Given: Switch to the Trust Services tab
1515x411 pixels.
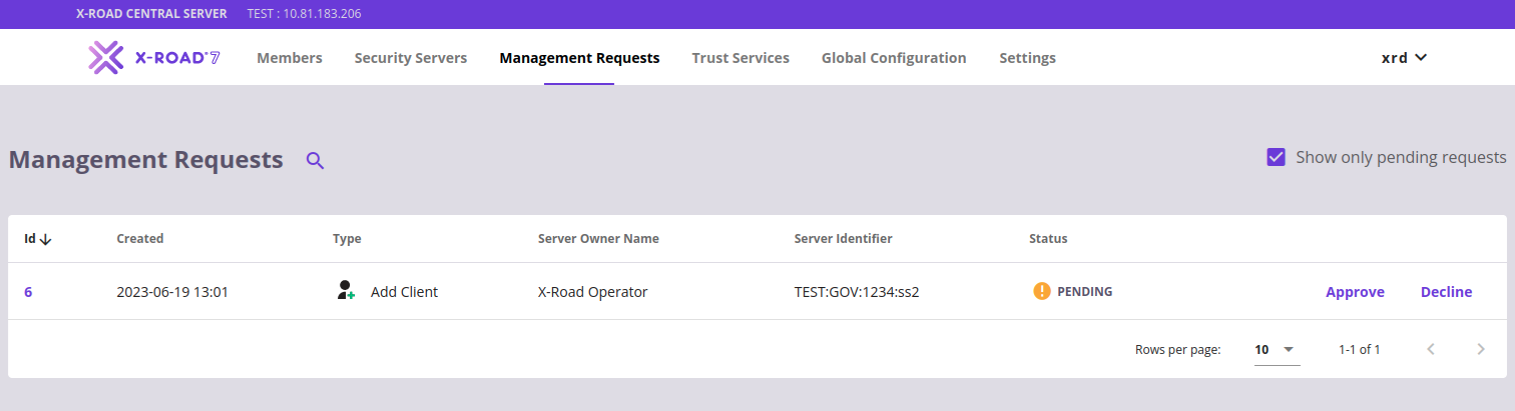Looking at the screenshot, I should click(741, 58).
